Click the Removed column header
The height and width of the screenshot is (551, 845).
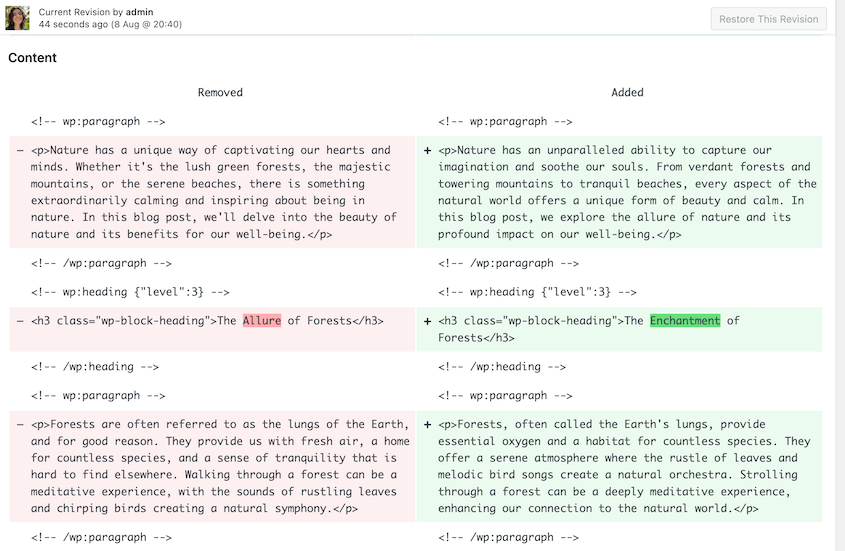point(220,92)
